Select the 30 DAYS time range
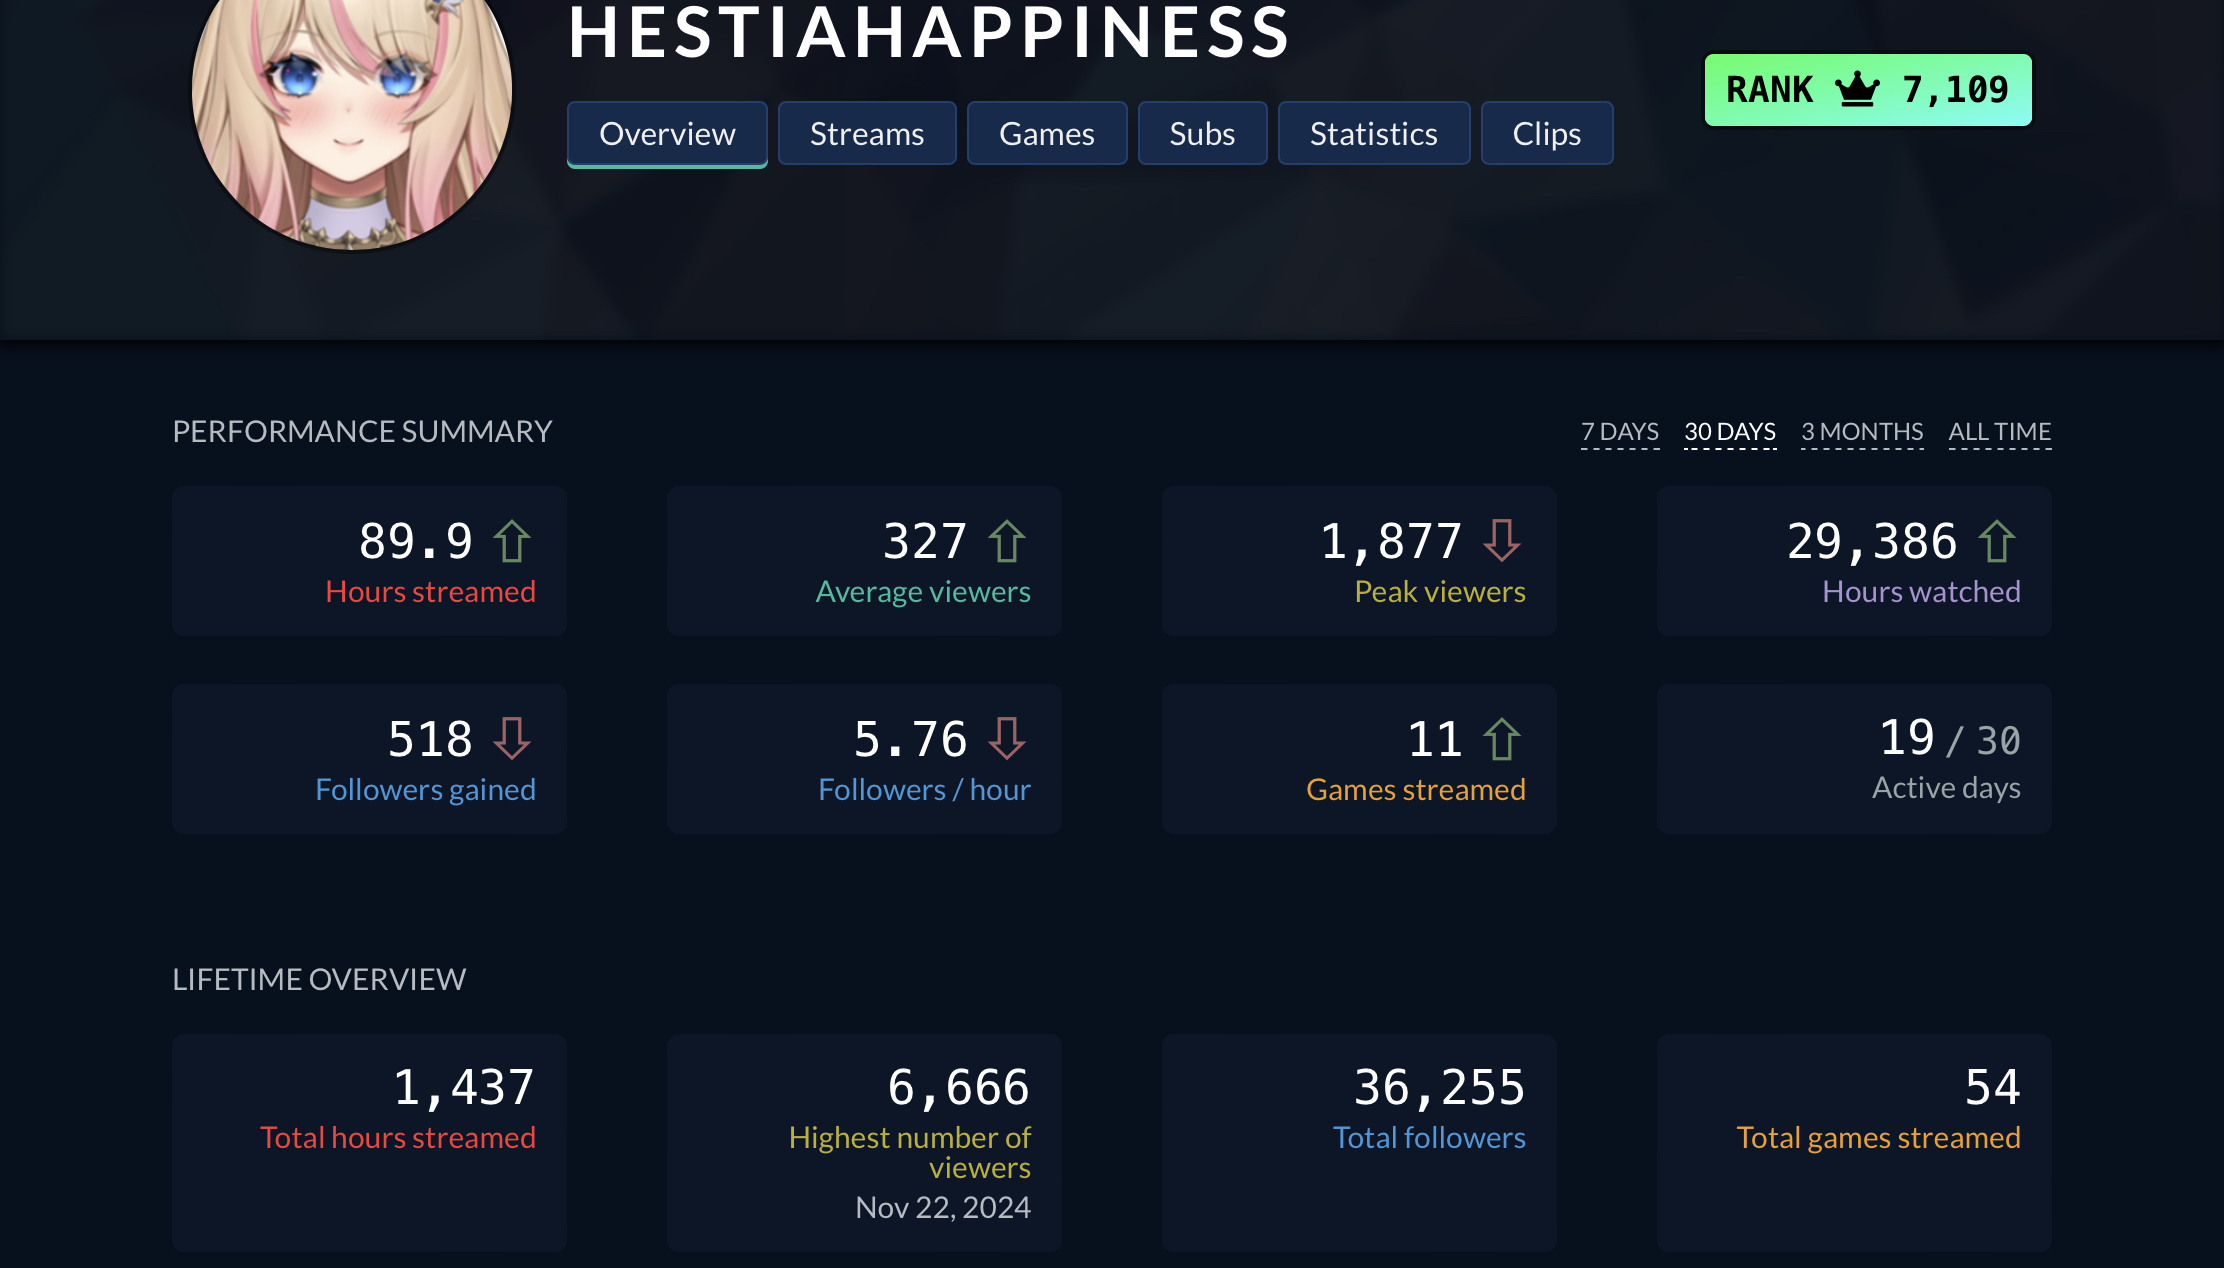The width and height of the screenshot is (2224, 1268). click(x=1729, y=432)
